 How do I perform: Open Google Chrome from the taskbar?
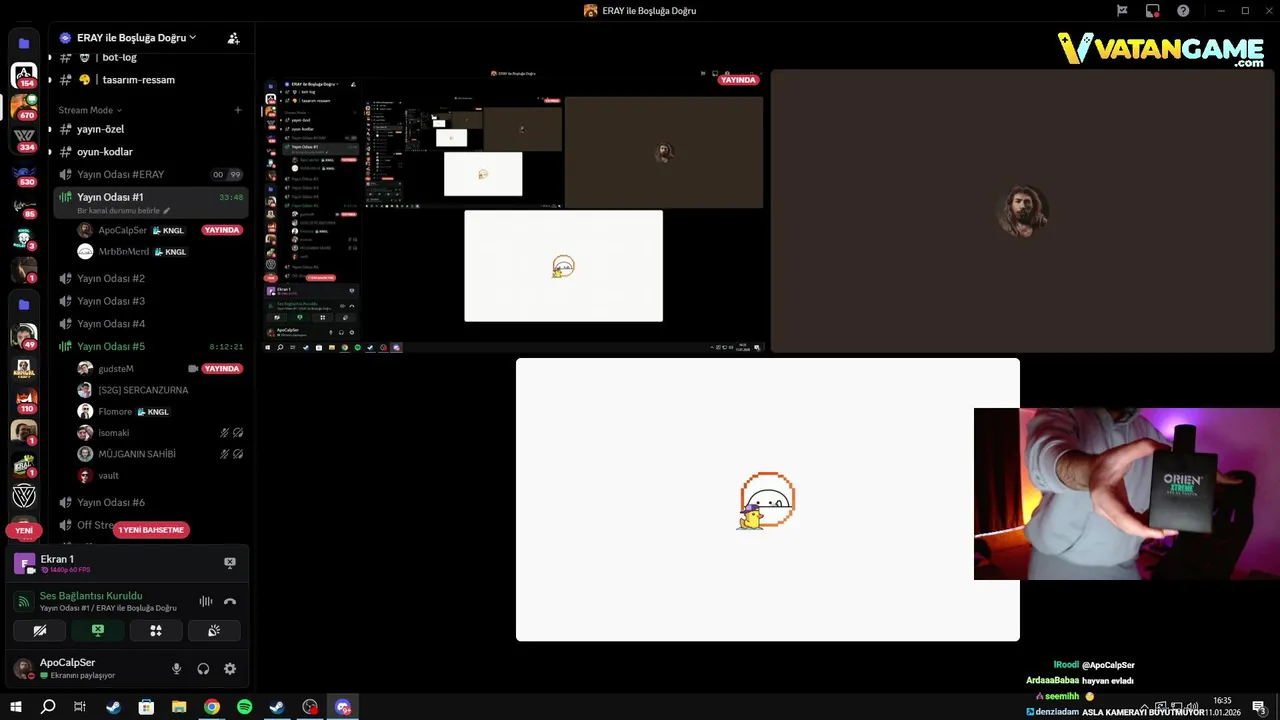click(x=212, y=707)
